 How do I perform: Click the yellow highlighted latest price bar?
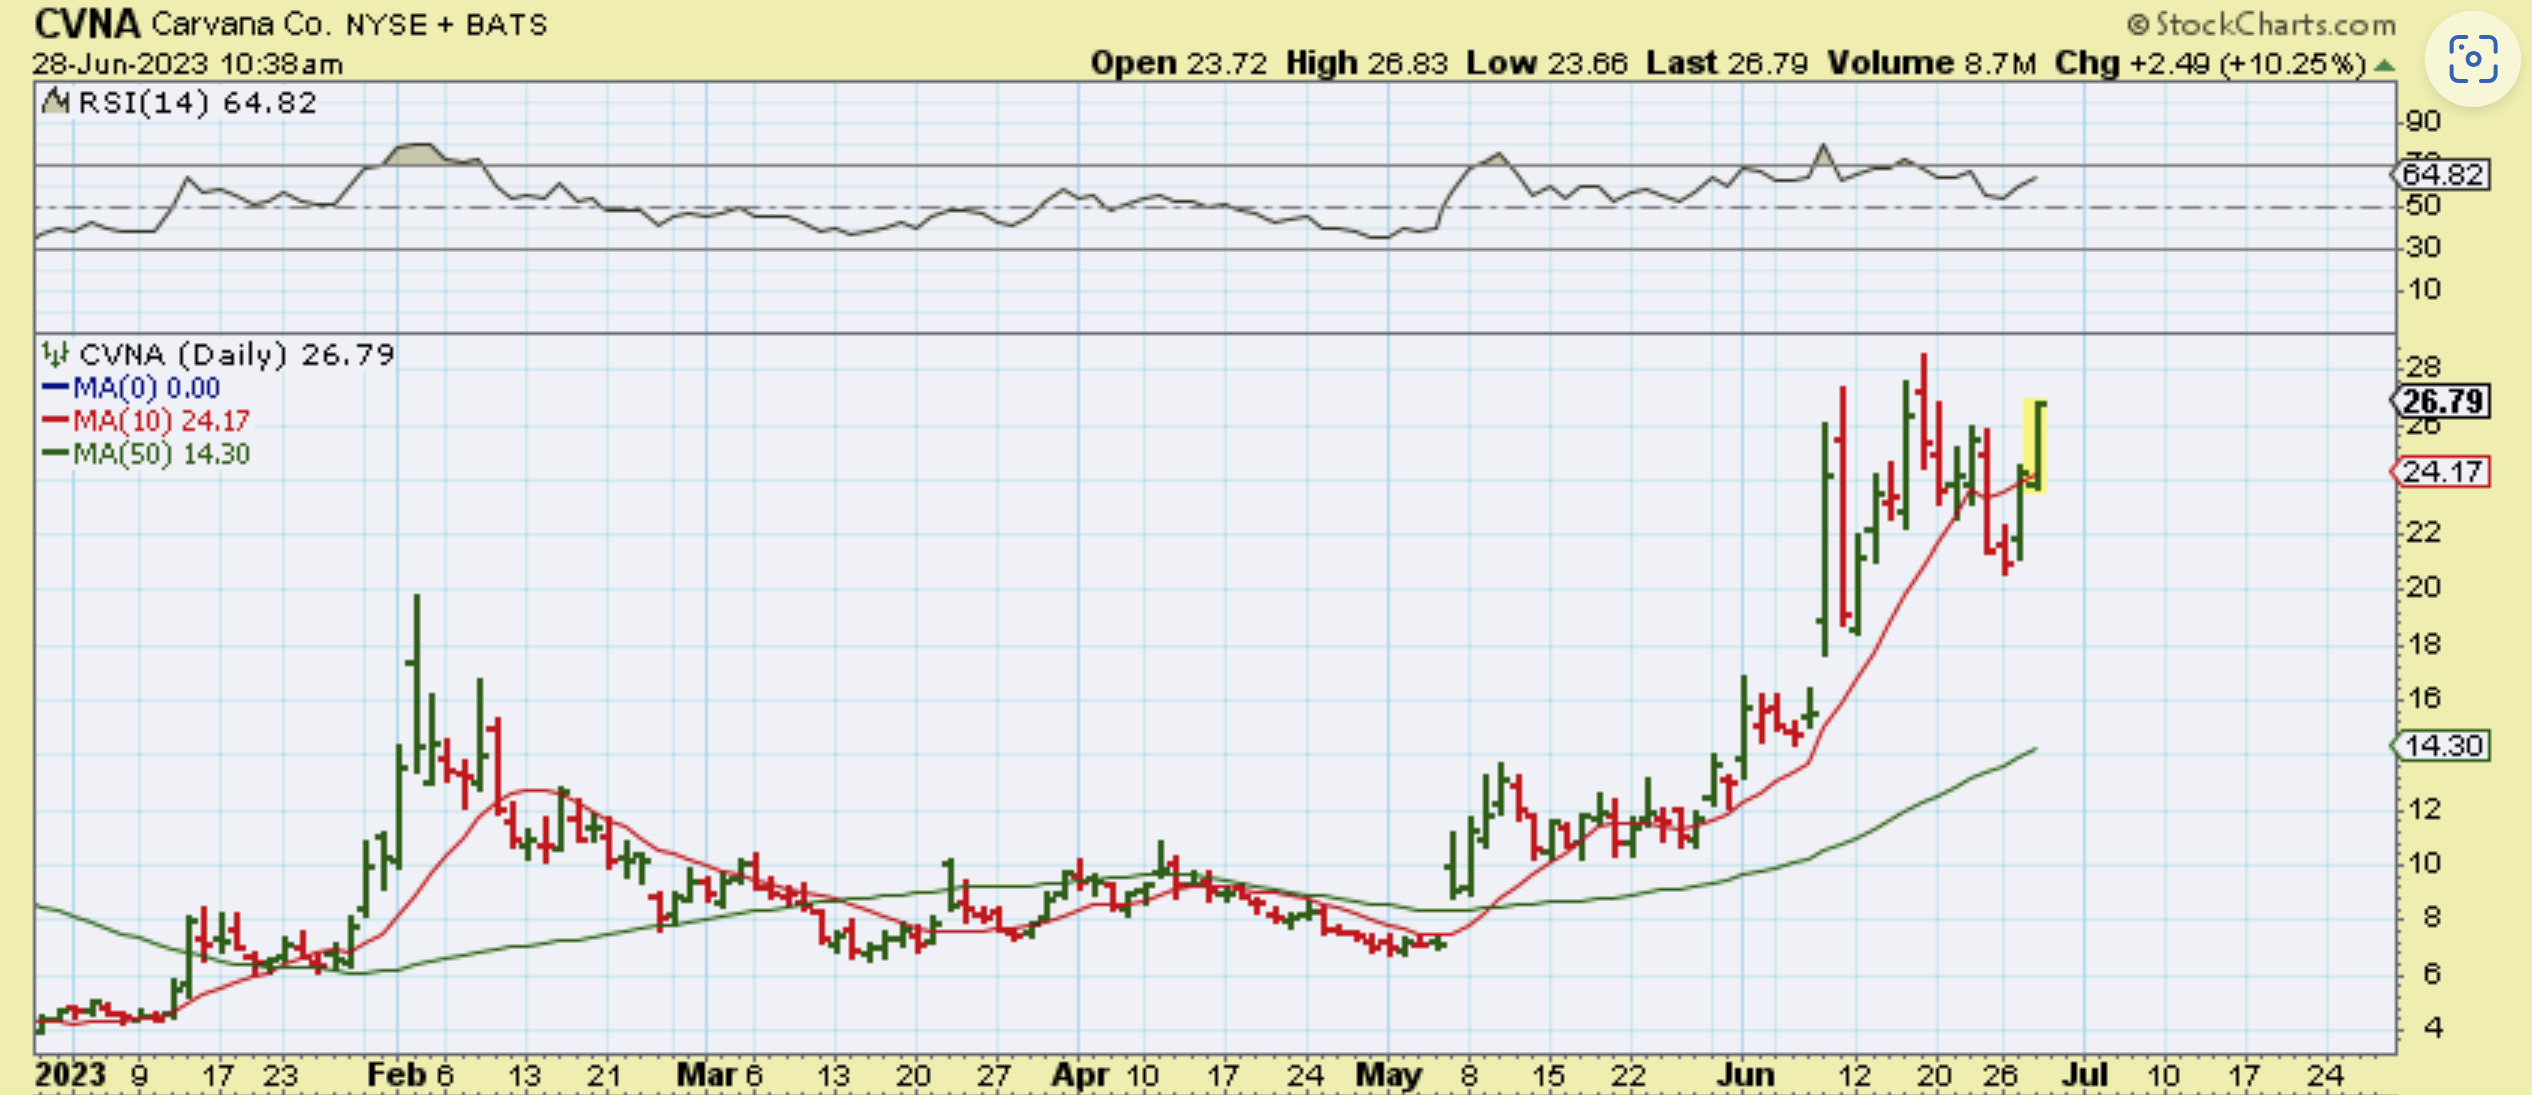pyautogui.click(x=2035, y=445)
